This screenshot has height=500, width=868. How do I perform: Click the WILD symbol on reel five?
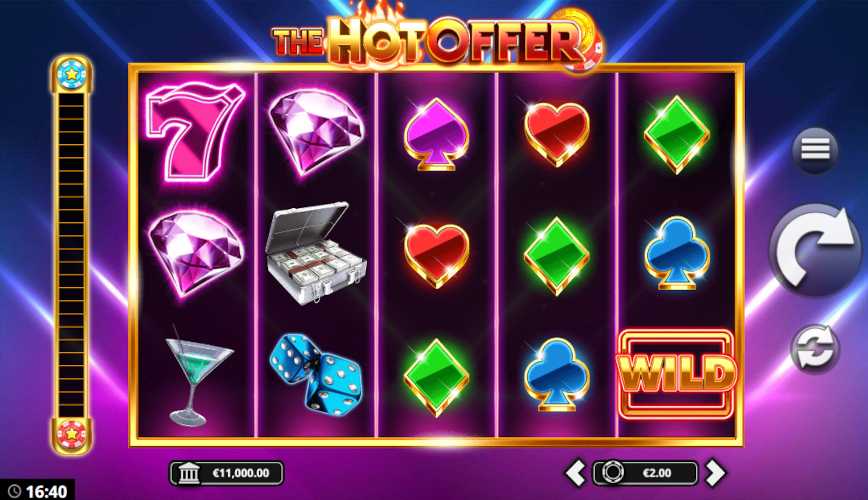point(677,374)
